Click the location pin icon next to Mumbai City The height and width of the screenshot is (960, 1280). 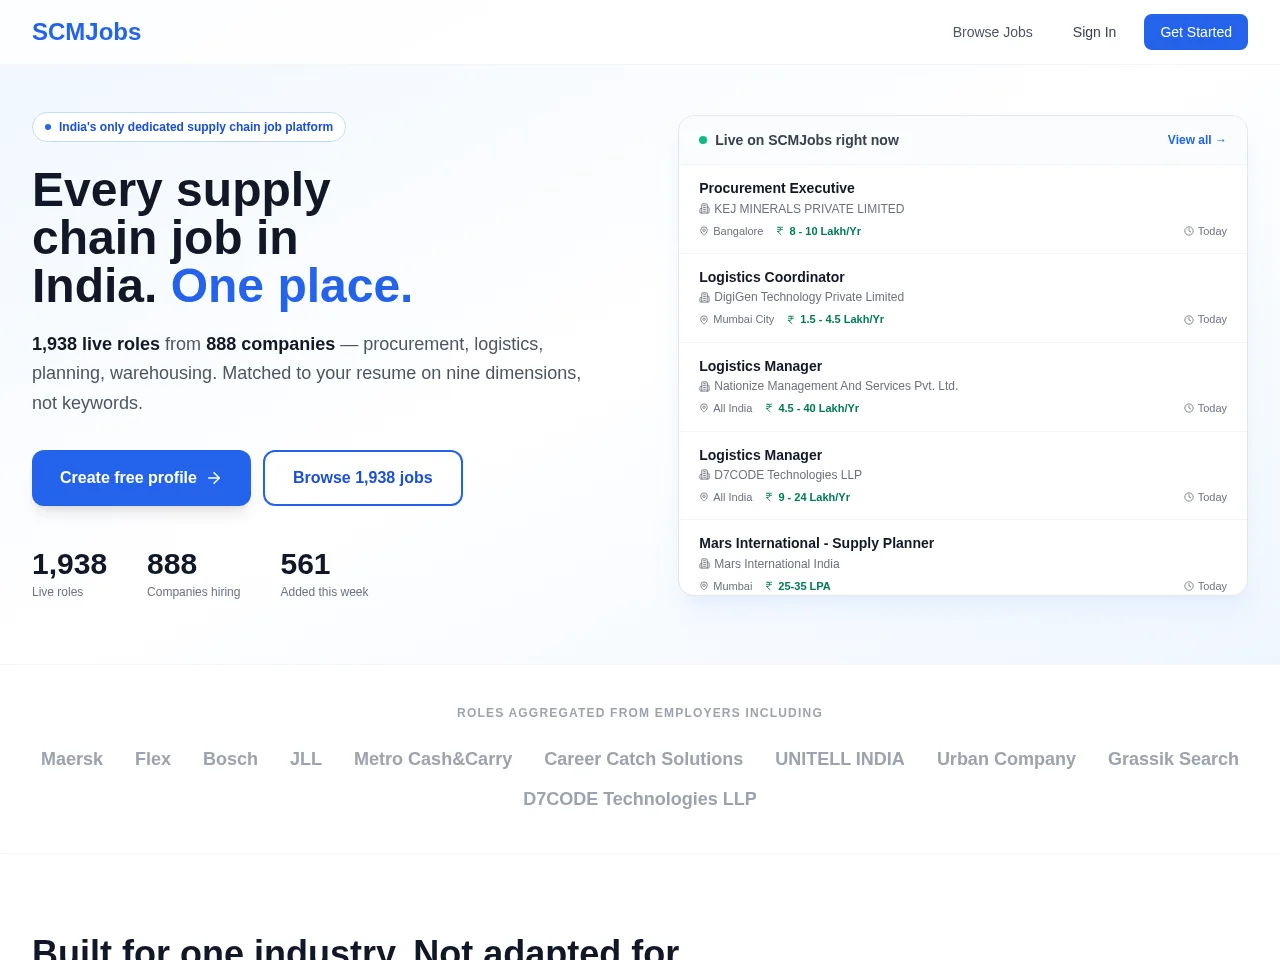click(x=704, y=320)
